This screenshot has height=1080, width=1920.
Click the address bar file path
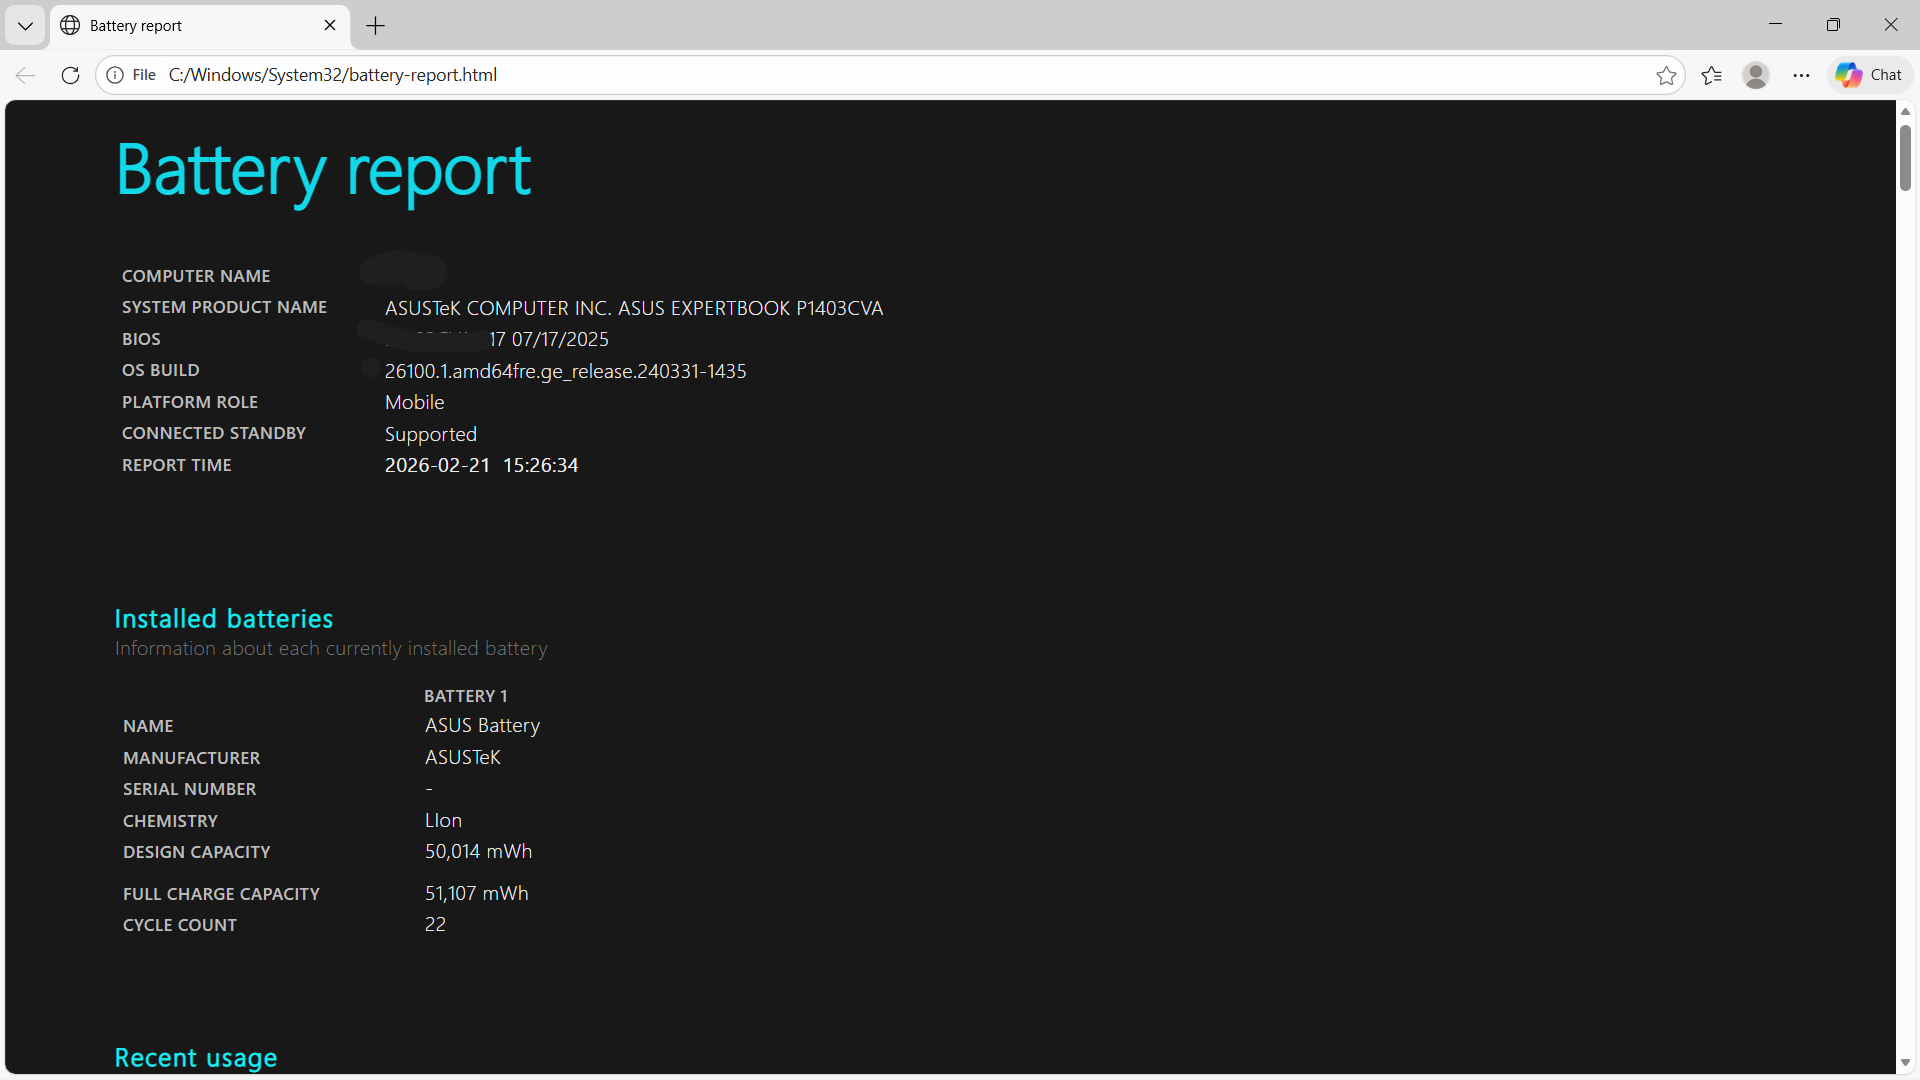332,75
